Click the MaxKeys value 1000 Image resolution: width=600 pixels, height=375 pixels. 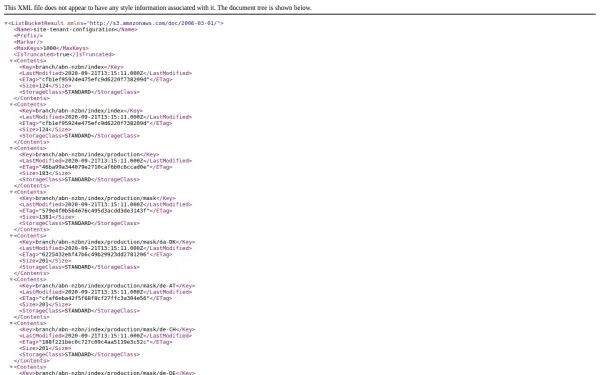[49, 48]
